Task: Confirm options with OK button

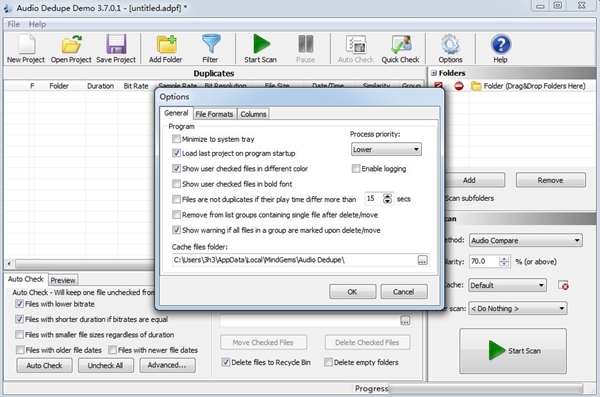Action: click(x=352, y=292)
